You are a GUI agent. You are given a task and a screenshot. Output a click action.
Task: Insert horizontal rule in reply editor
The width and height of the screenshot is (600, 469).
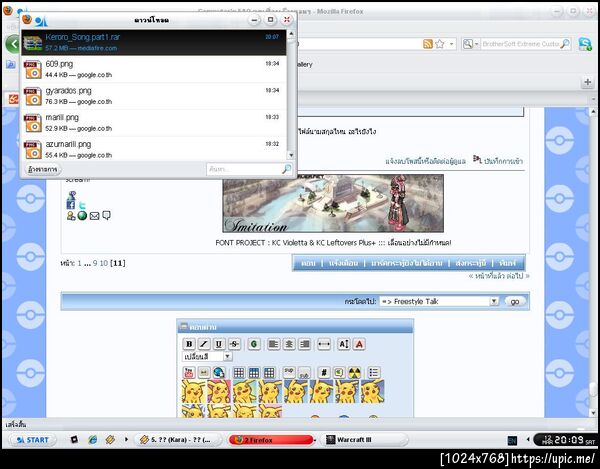click(x=324, y=344)
